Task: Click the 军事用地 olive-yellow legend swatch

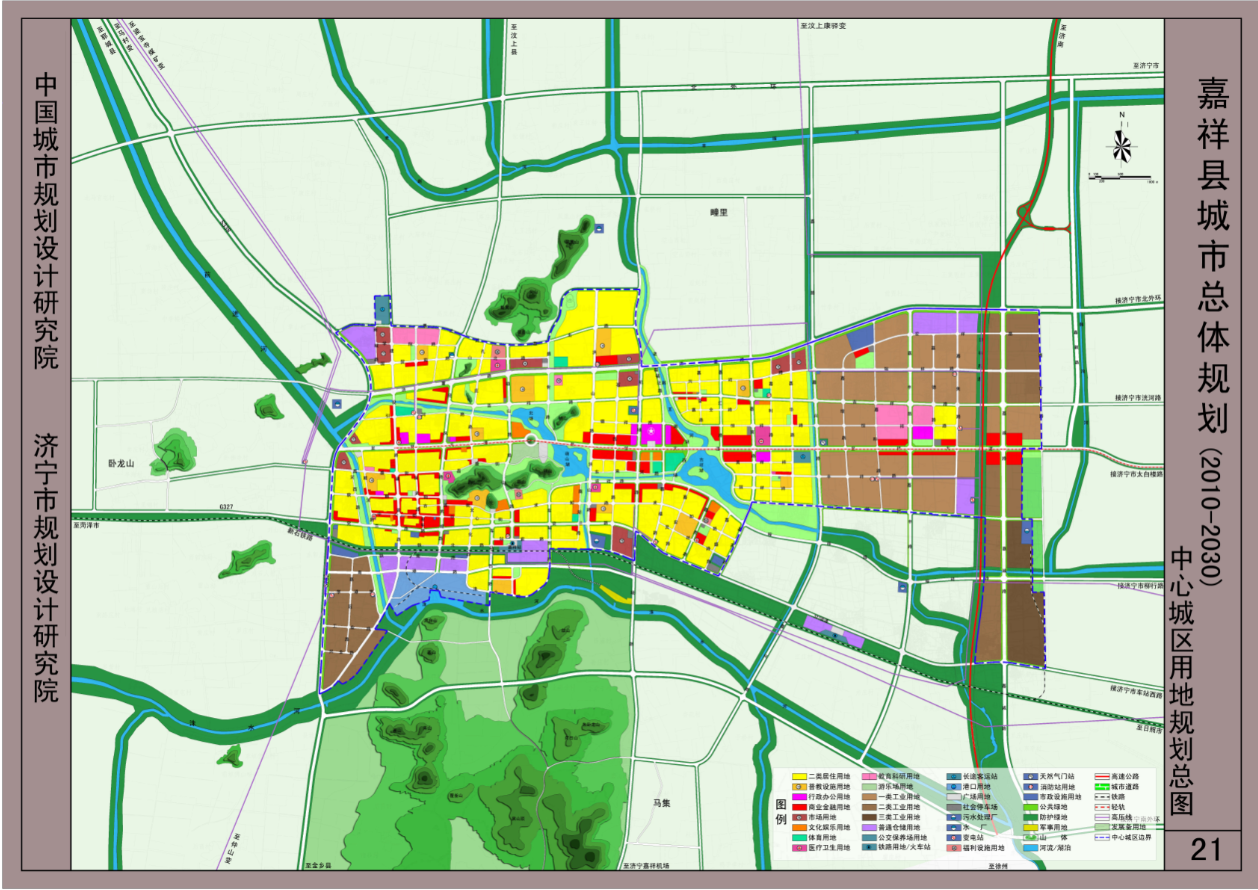Action: (x=1030, y=828)
